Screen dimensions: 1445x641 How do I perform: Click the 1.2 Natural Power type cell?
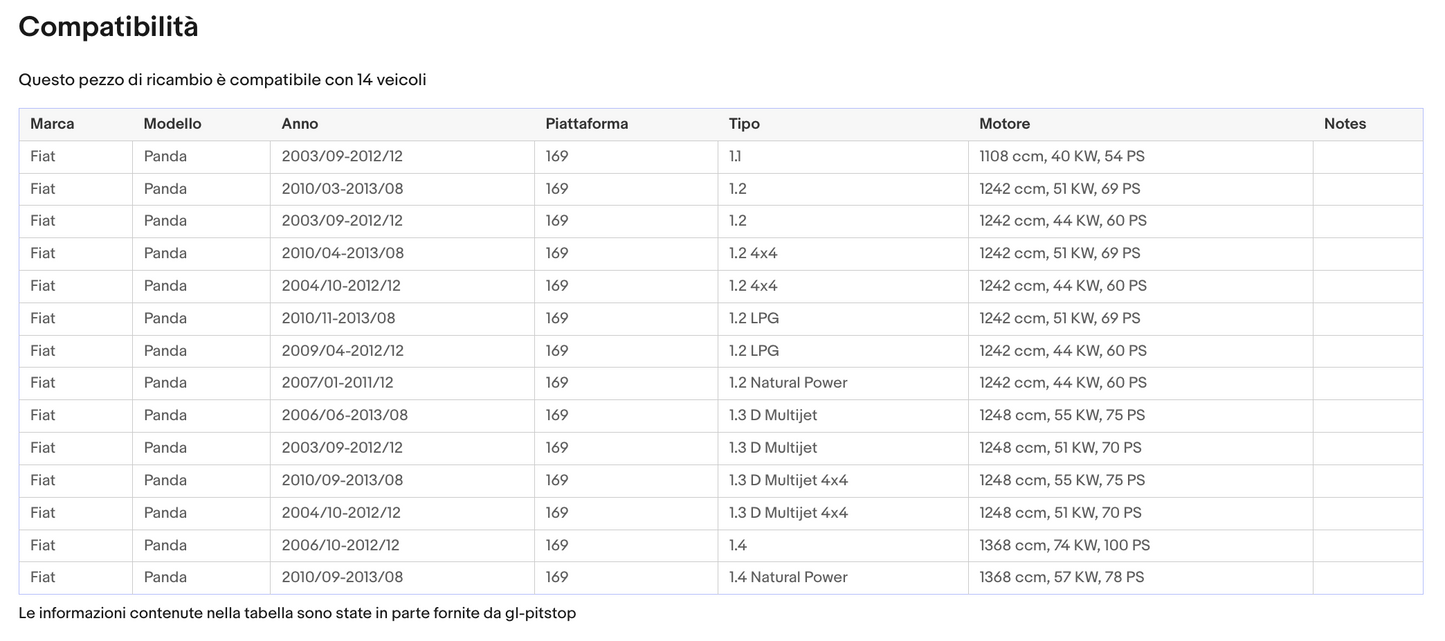pyautogui.click(x=788, y=383)
